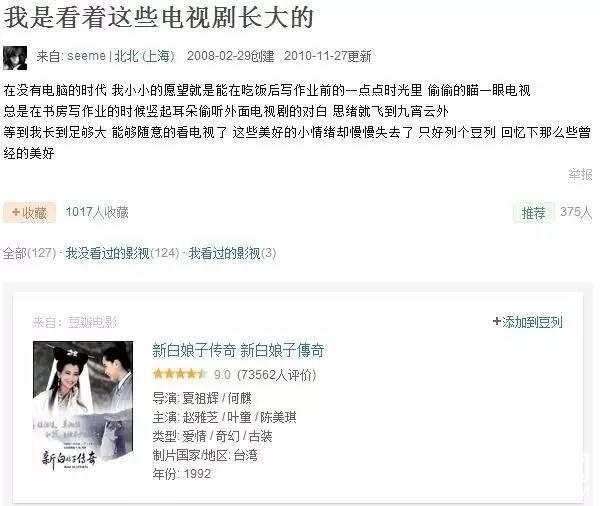View the 1017人收藏 collectors list
The width and height of the screenshot is (600, 506).
97,212
